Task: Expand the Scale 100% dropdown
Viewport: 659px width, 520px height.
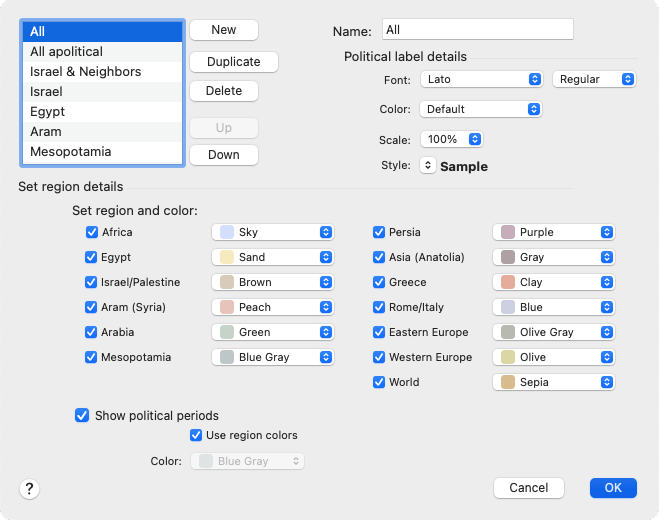Action: coord(451,139)
